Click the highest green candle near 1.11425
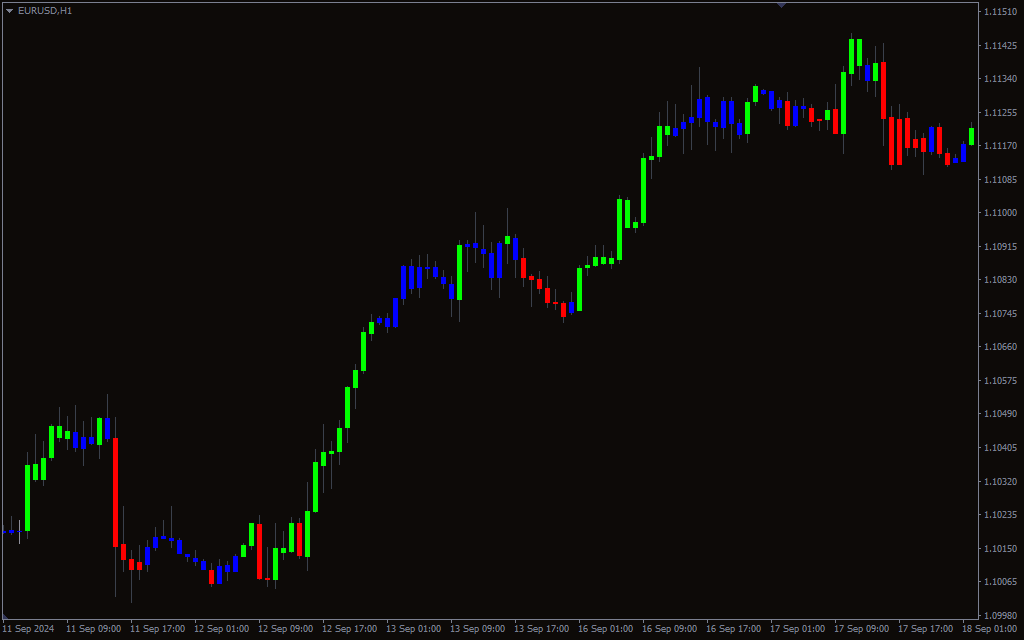Viewport: 1024px width, 640px height. point(852,56)
